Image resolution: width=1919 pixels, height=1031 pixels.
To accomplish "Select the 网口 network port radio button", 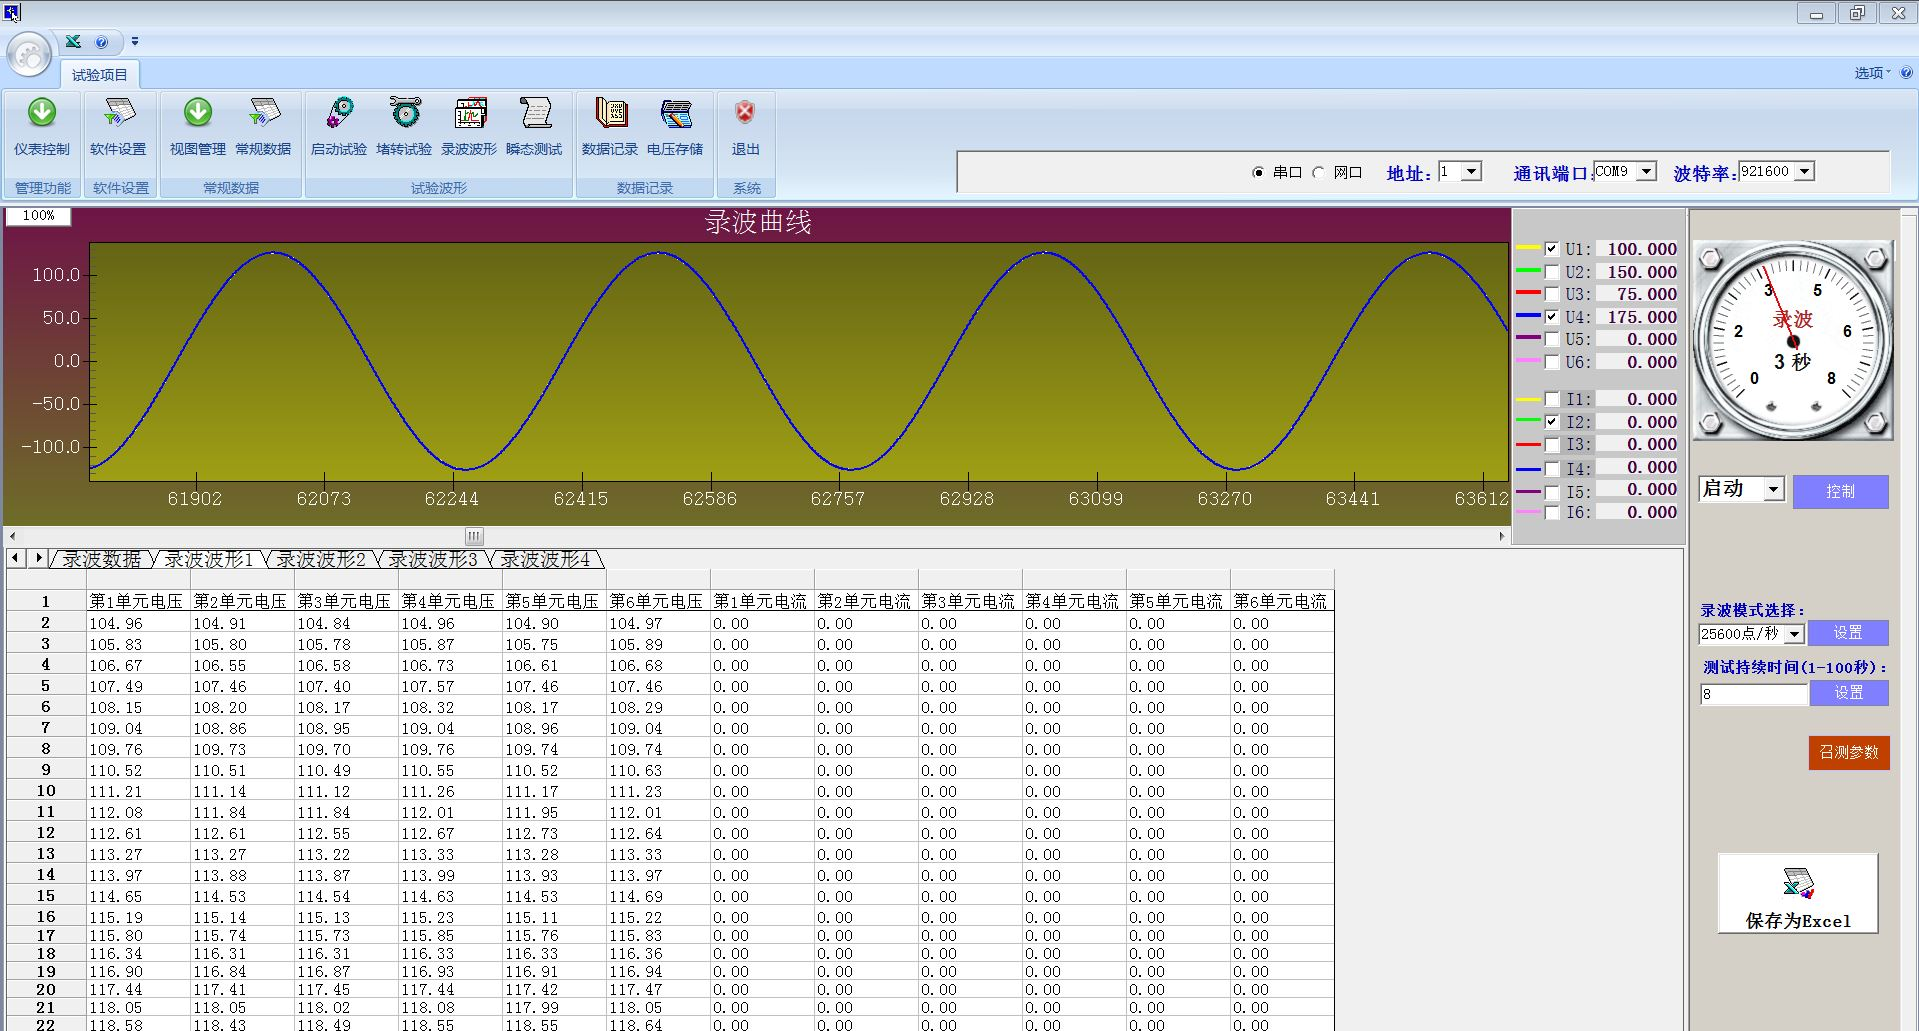I will pos(1319,173).
